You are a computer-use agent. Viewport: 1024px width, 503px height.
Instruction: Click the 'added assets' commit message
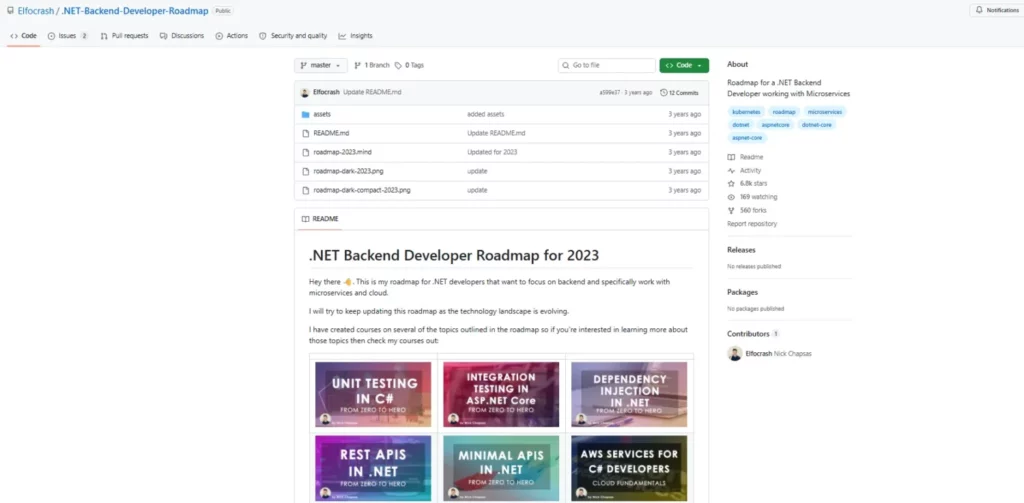[x=485, y=114]
